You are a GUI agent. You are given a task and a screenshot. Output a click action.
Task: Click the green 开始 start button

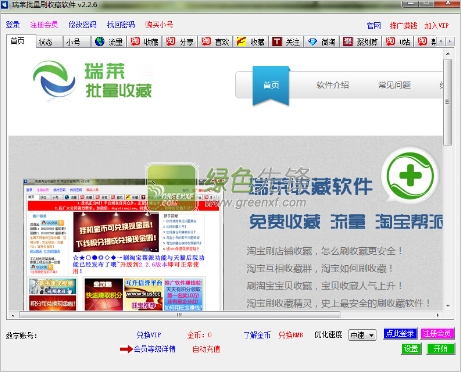point(441,349)
